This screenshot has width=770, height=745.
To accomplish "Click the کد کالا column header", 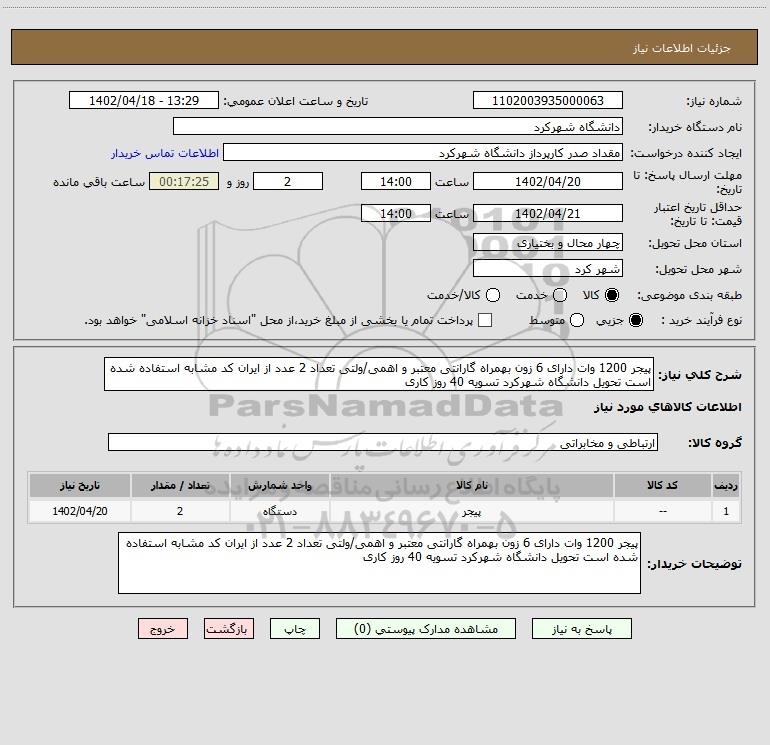I will (662, 485).
